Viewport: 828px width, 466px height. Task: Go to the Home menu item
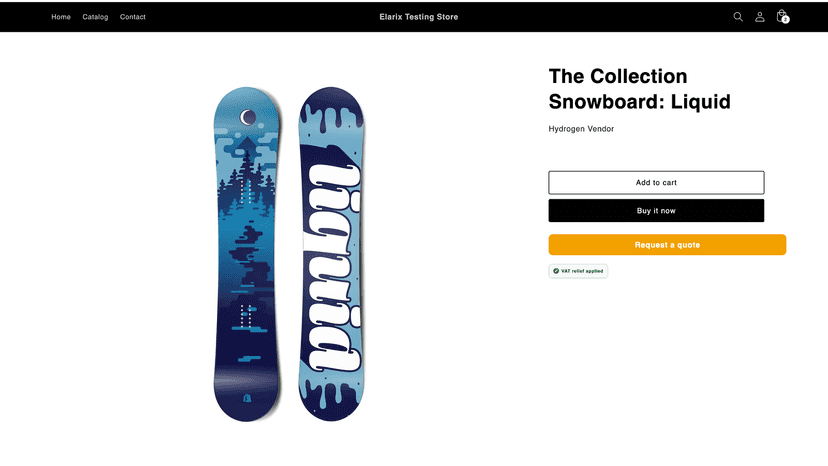(61, 17)
